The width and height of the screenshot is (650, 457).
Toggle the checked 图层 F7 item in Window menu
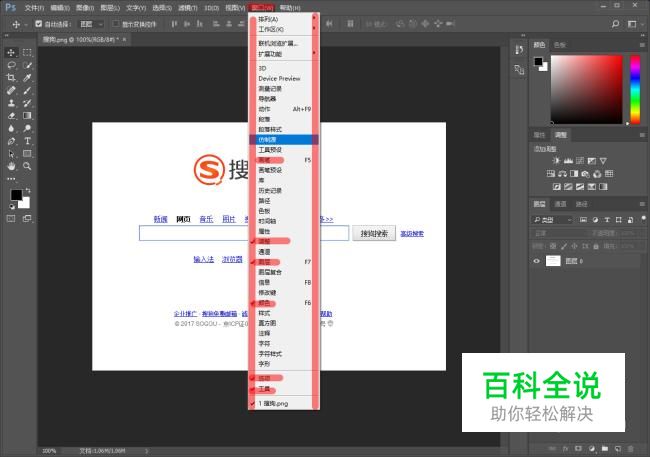284,262
